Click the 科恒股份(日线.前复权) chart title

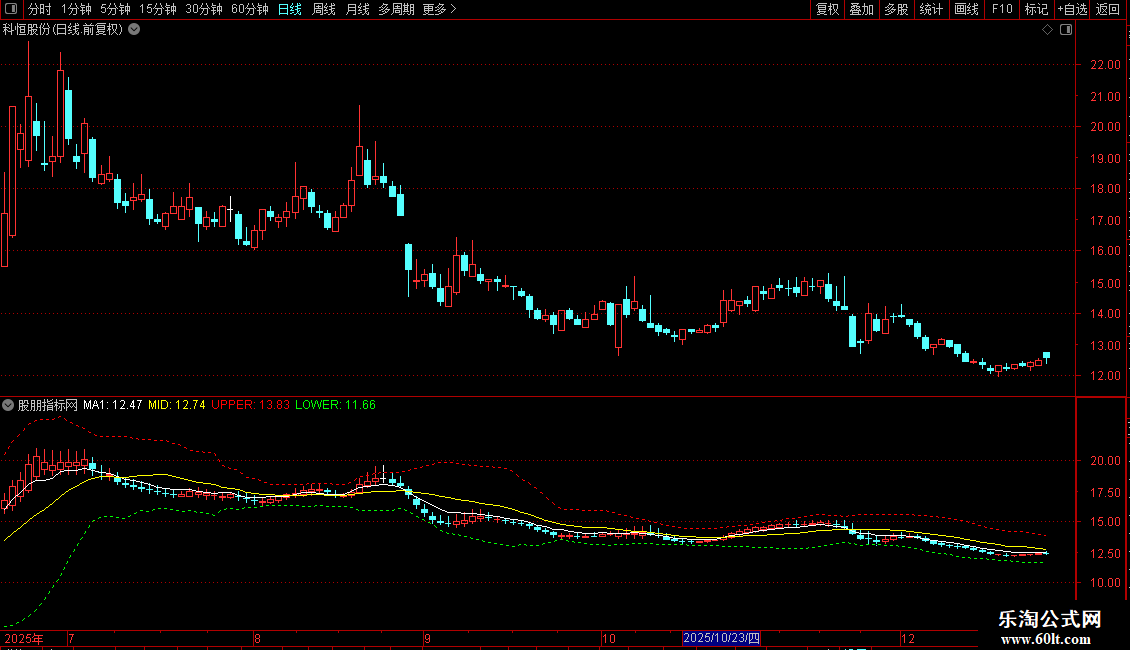[63, 30]
